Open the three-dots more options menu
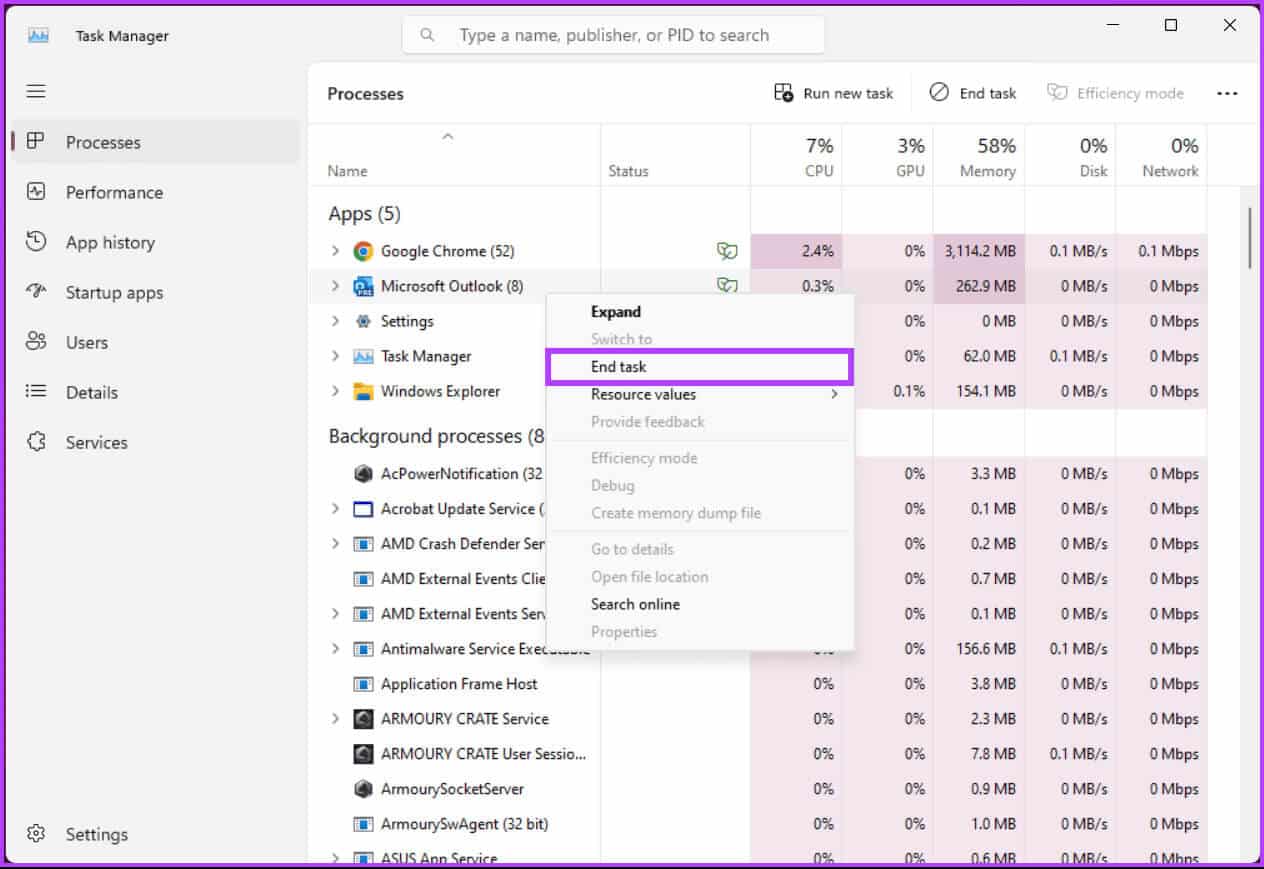The image size is (1264, 869). point(1227,93)
